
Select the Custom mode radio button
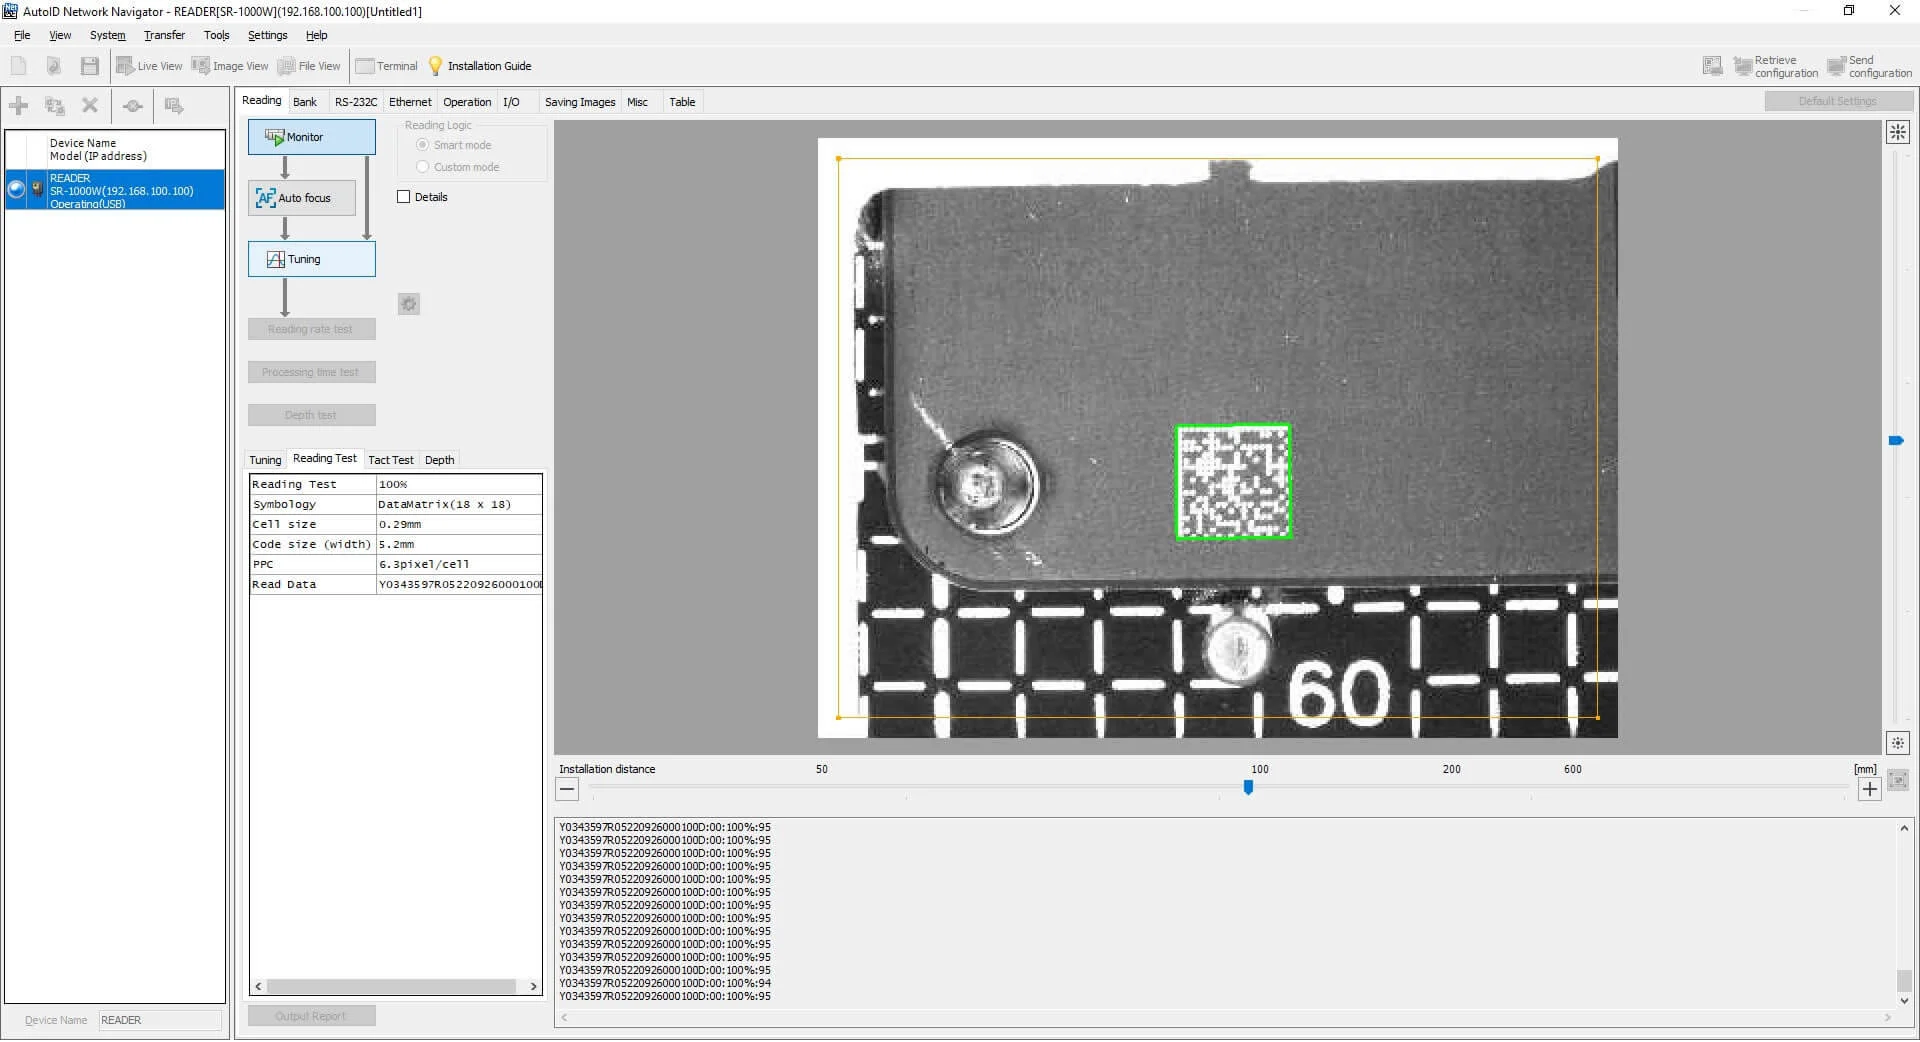(423, 167)
